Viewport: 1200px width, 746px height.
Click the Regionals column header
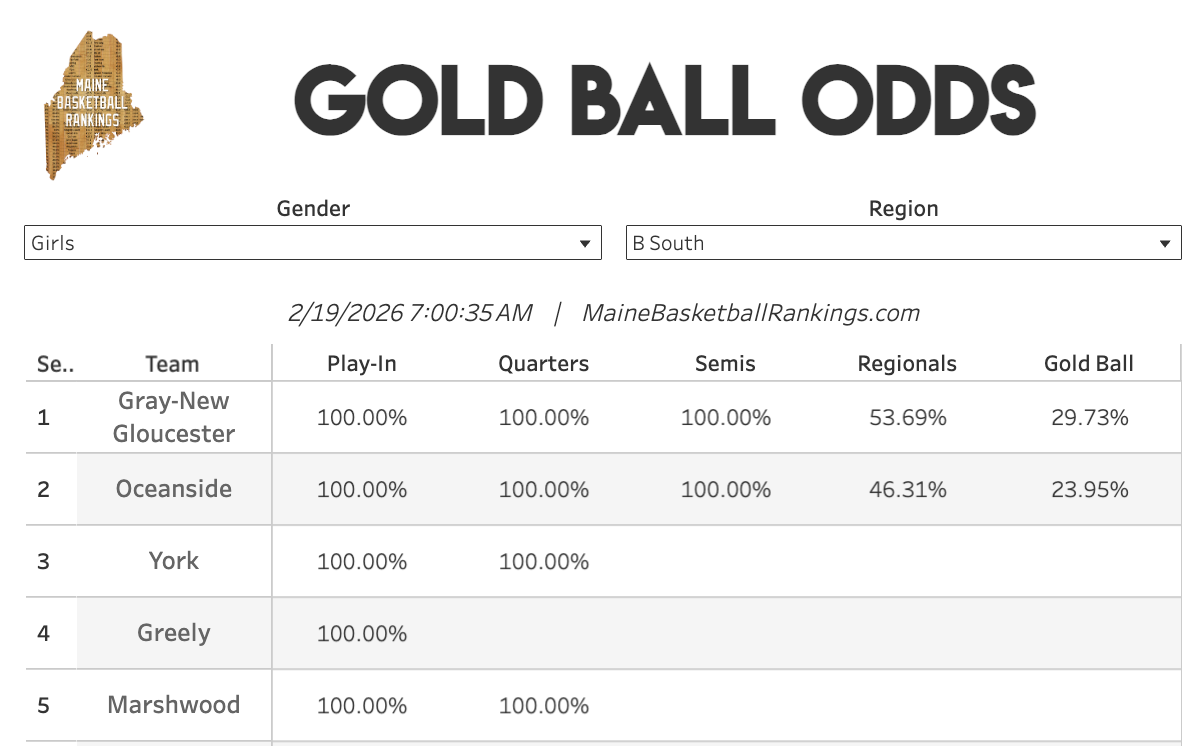(x=907, y=364)
